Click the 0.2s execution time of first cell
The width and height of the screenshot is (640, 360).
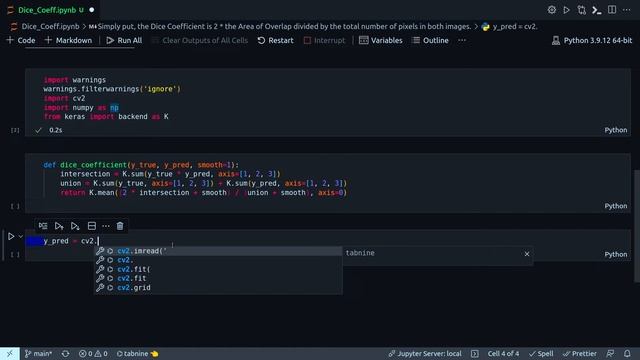pos(56,130)
